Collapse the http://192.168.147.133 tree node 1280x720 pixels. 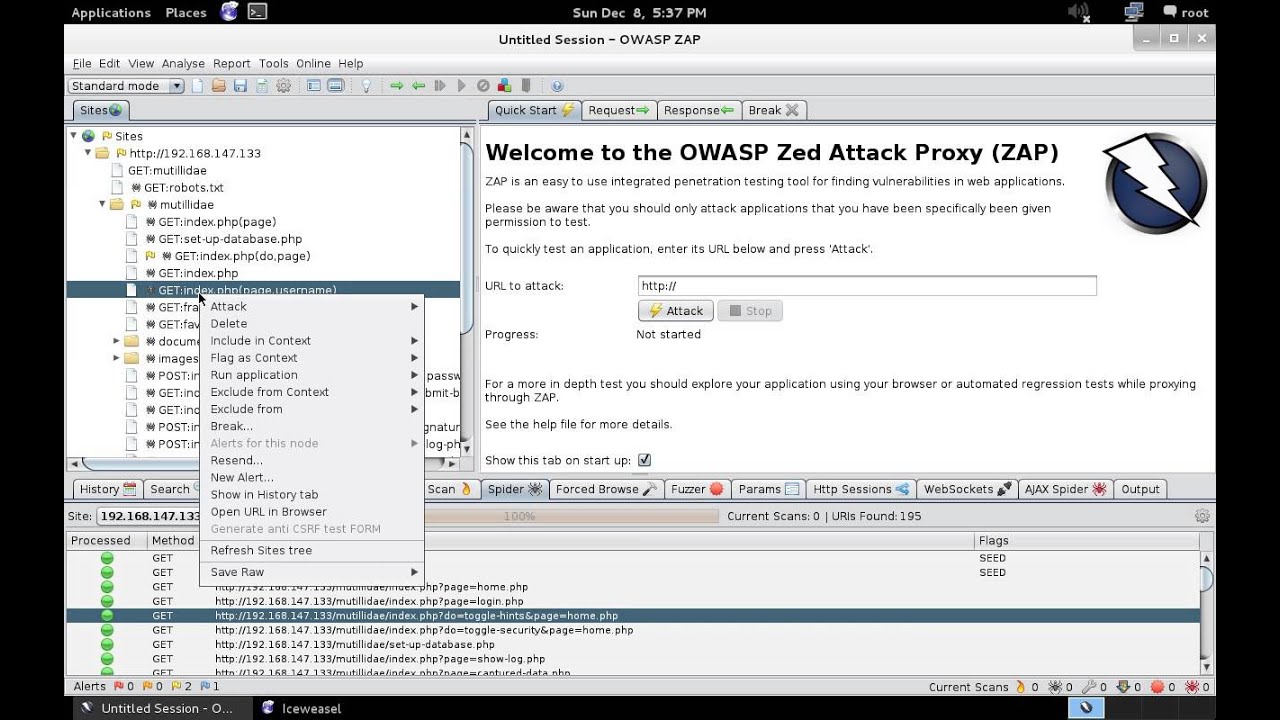(x=88, y=153)
